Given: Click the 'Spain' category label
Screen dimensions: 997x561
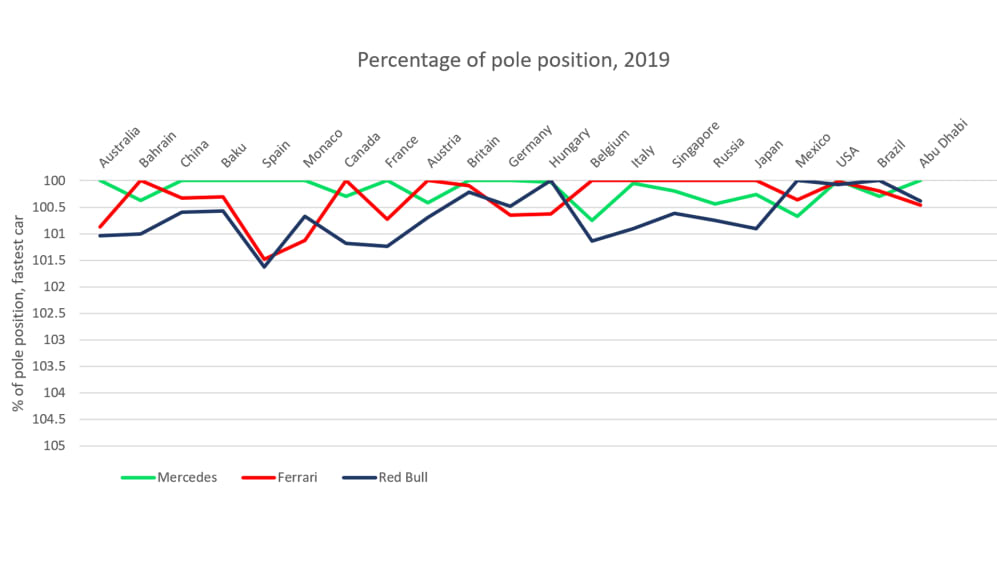Looking at the screenshot, I should point(277,153).
